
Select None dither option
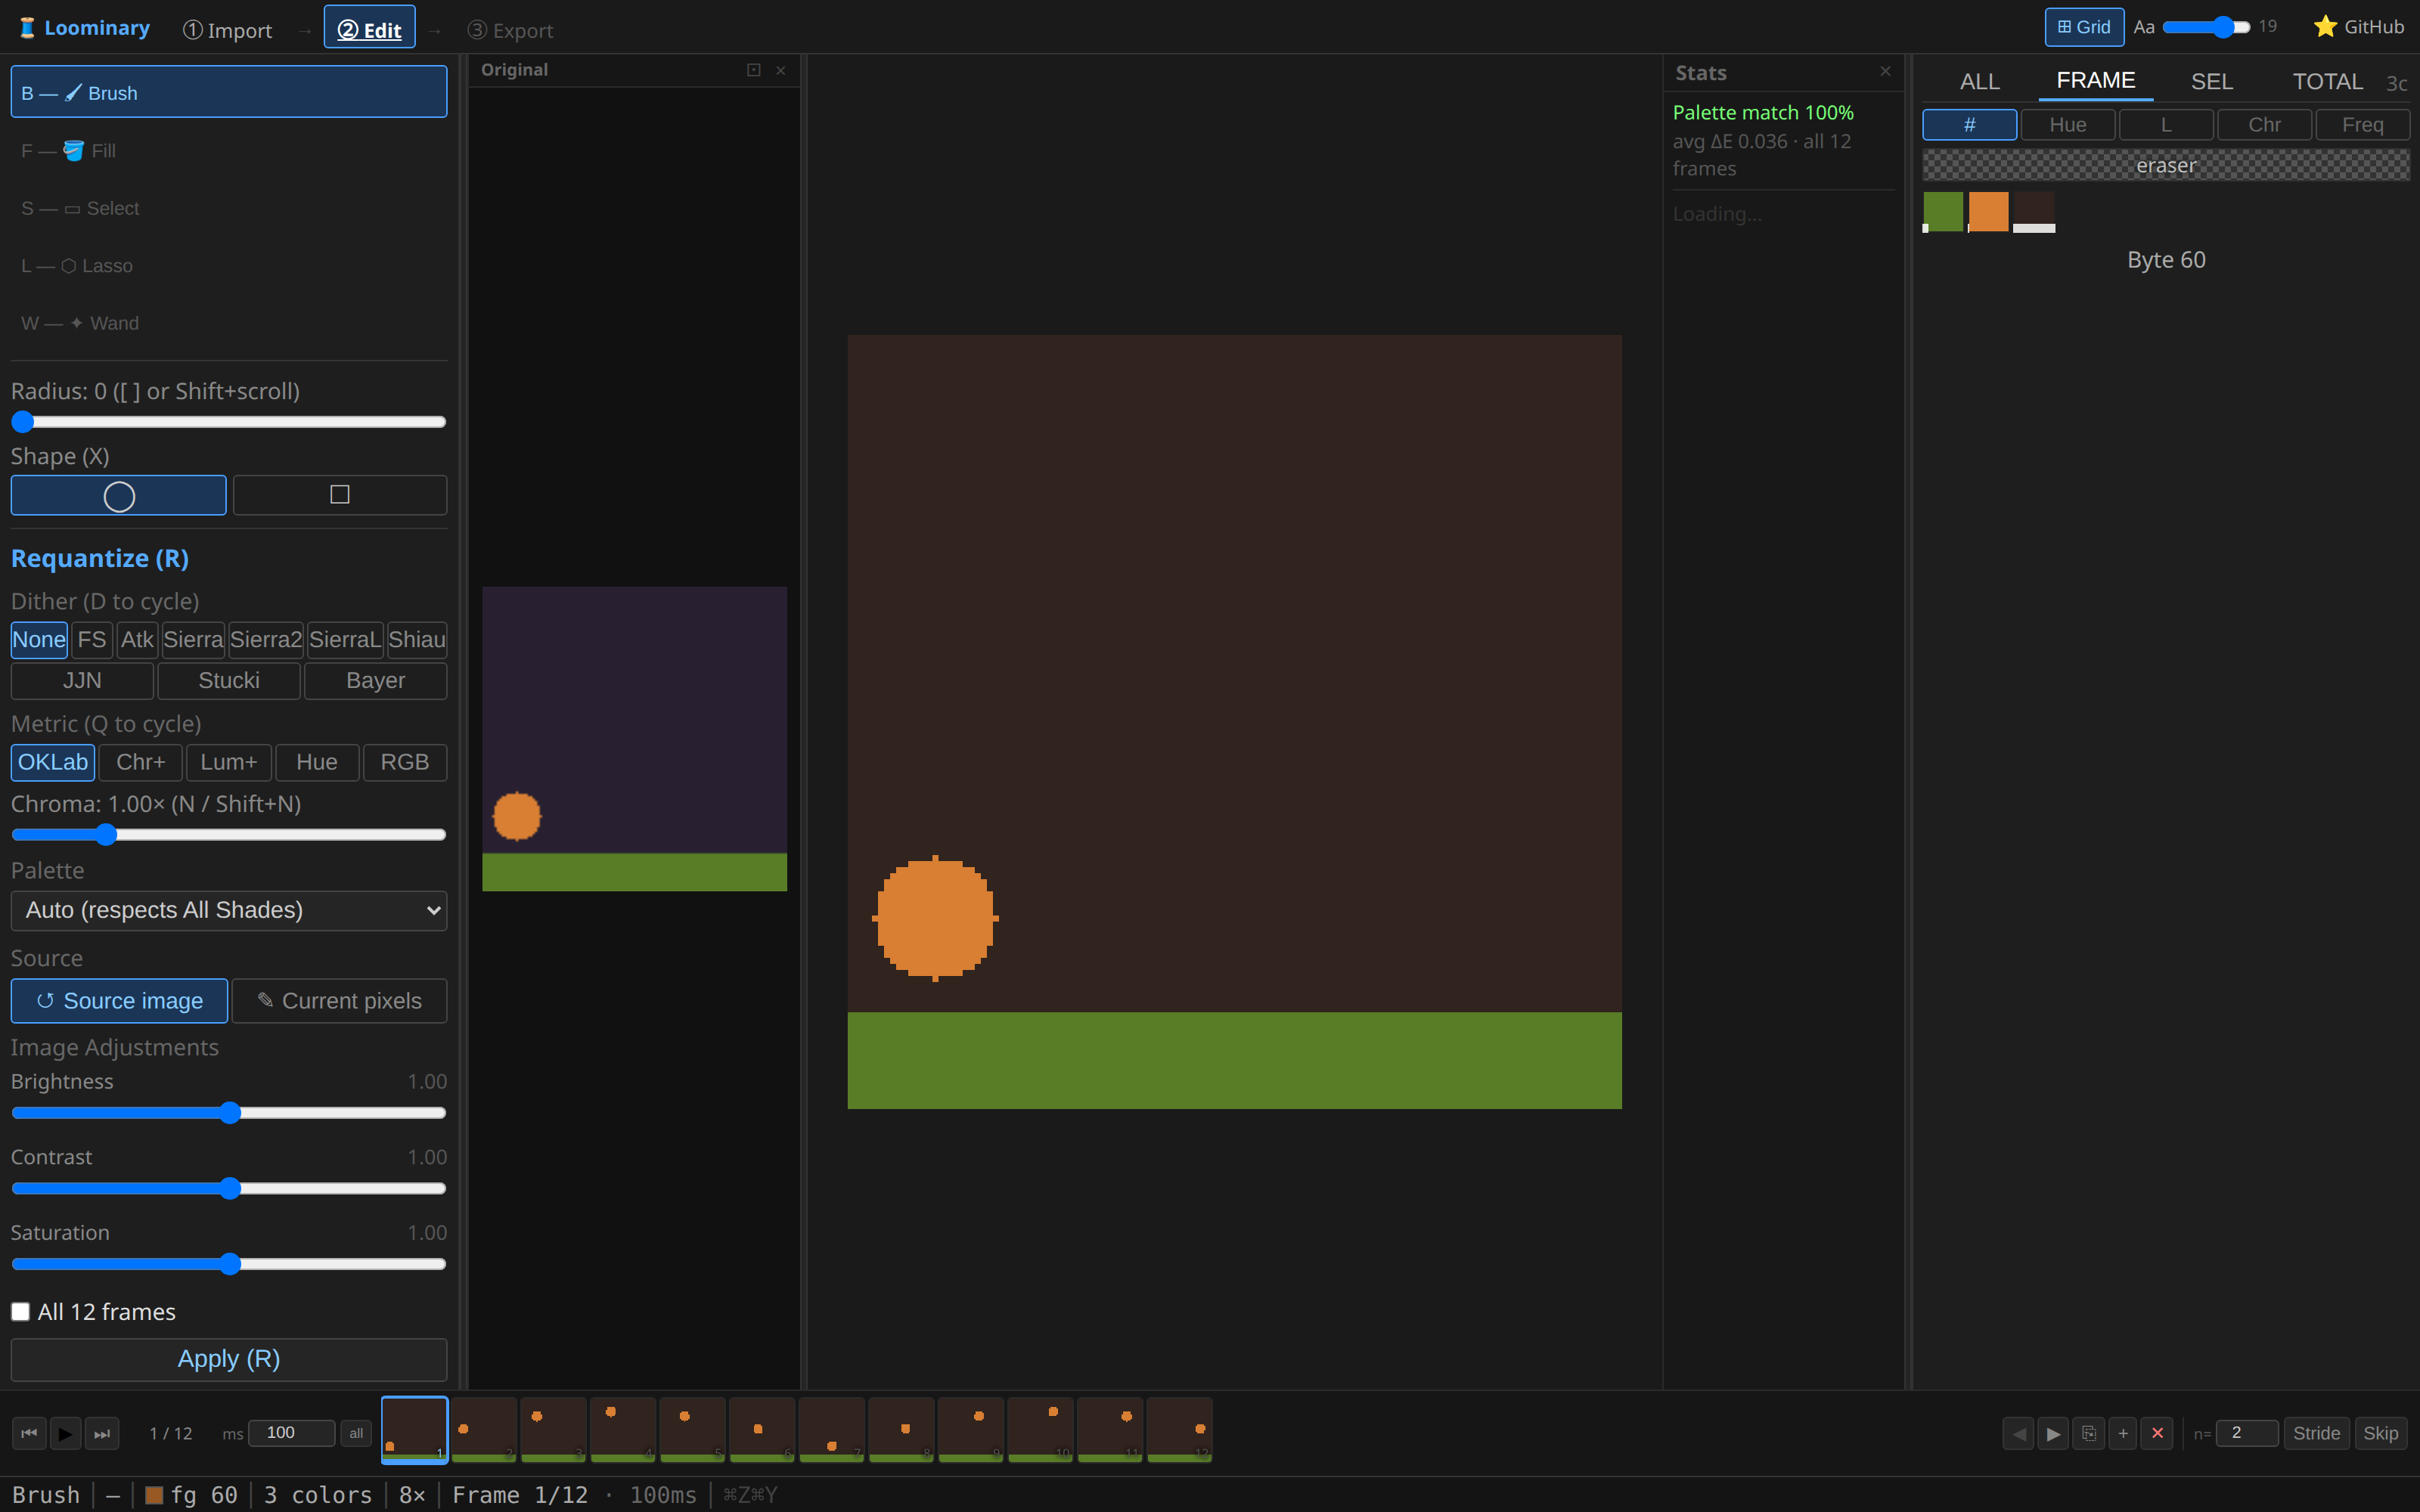(39, 640)
